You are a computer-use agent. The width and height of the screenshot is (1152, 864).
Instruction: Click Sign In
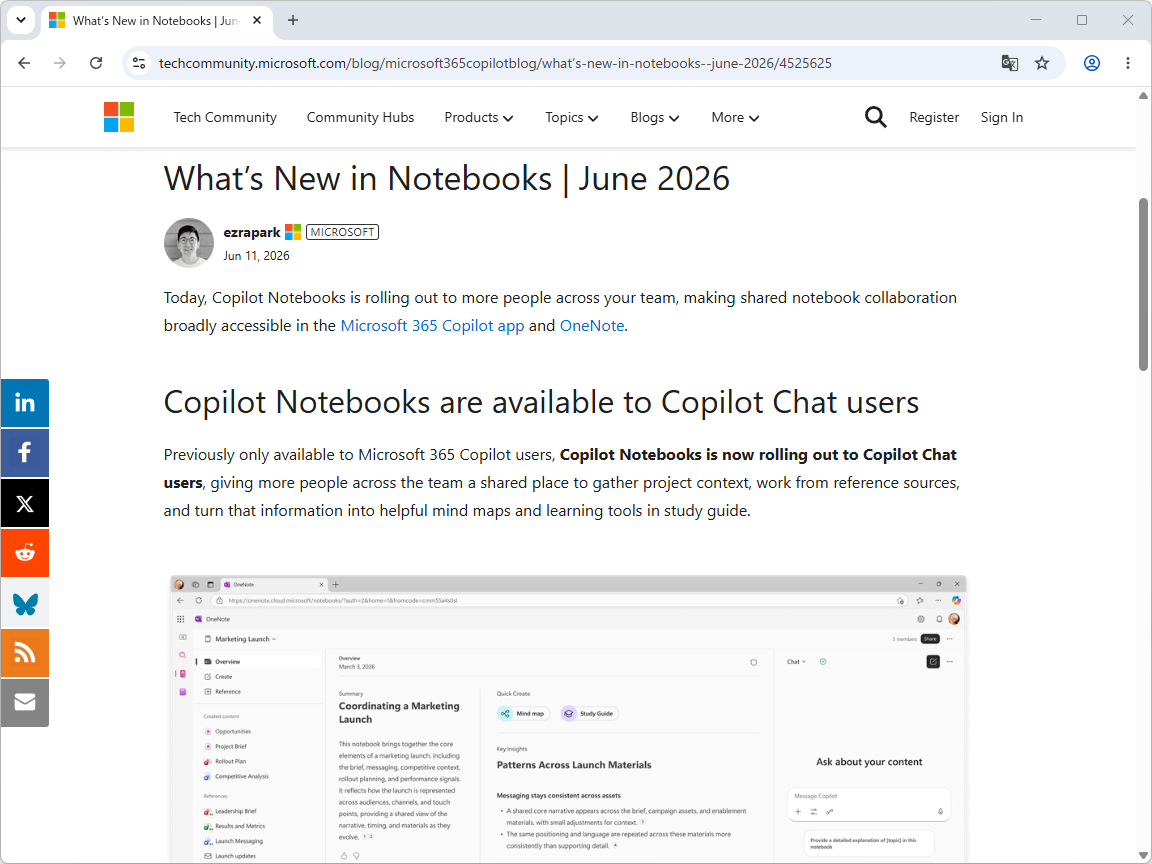pos(1001,118)
